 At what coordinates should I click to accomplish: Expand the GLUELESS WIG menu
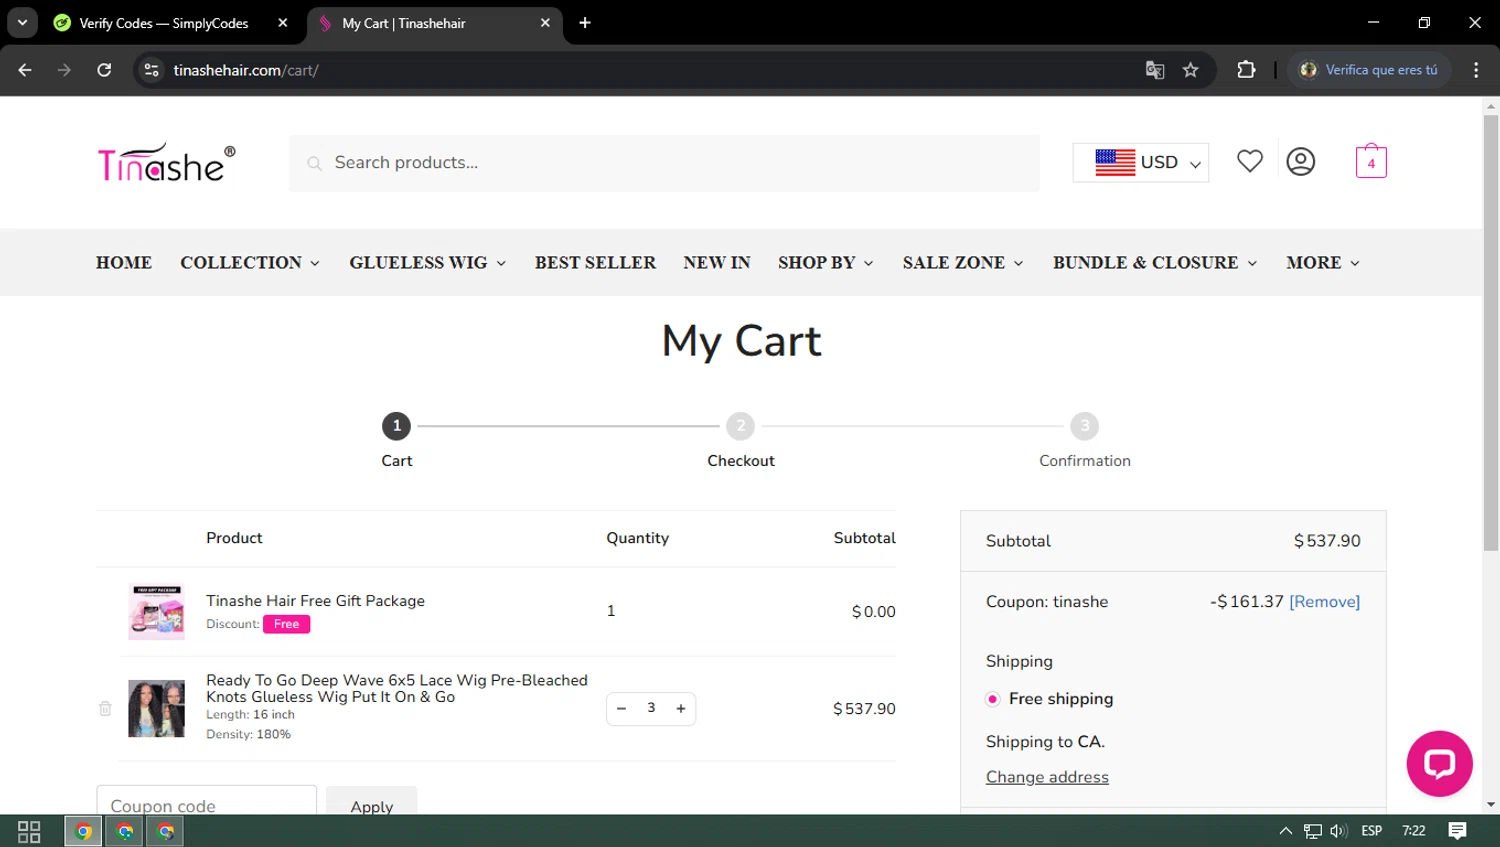[x=428, y=262]
